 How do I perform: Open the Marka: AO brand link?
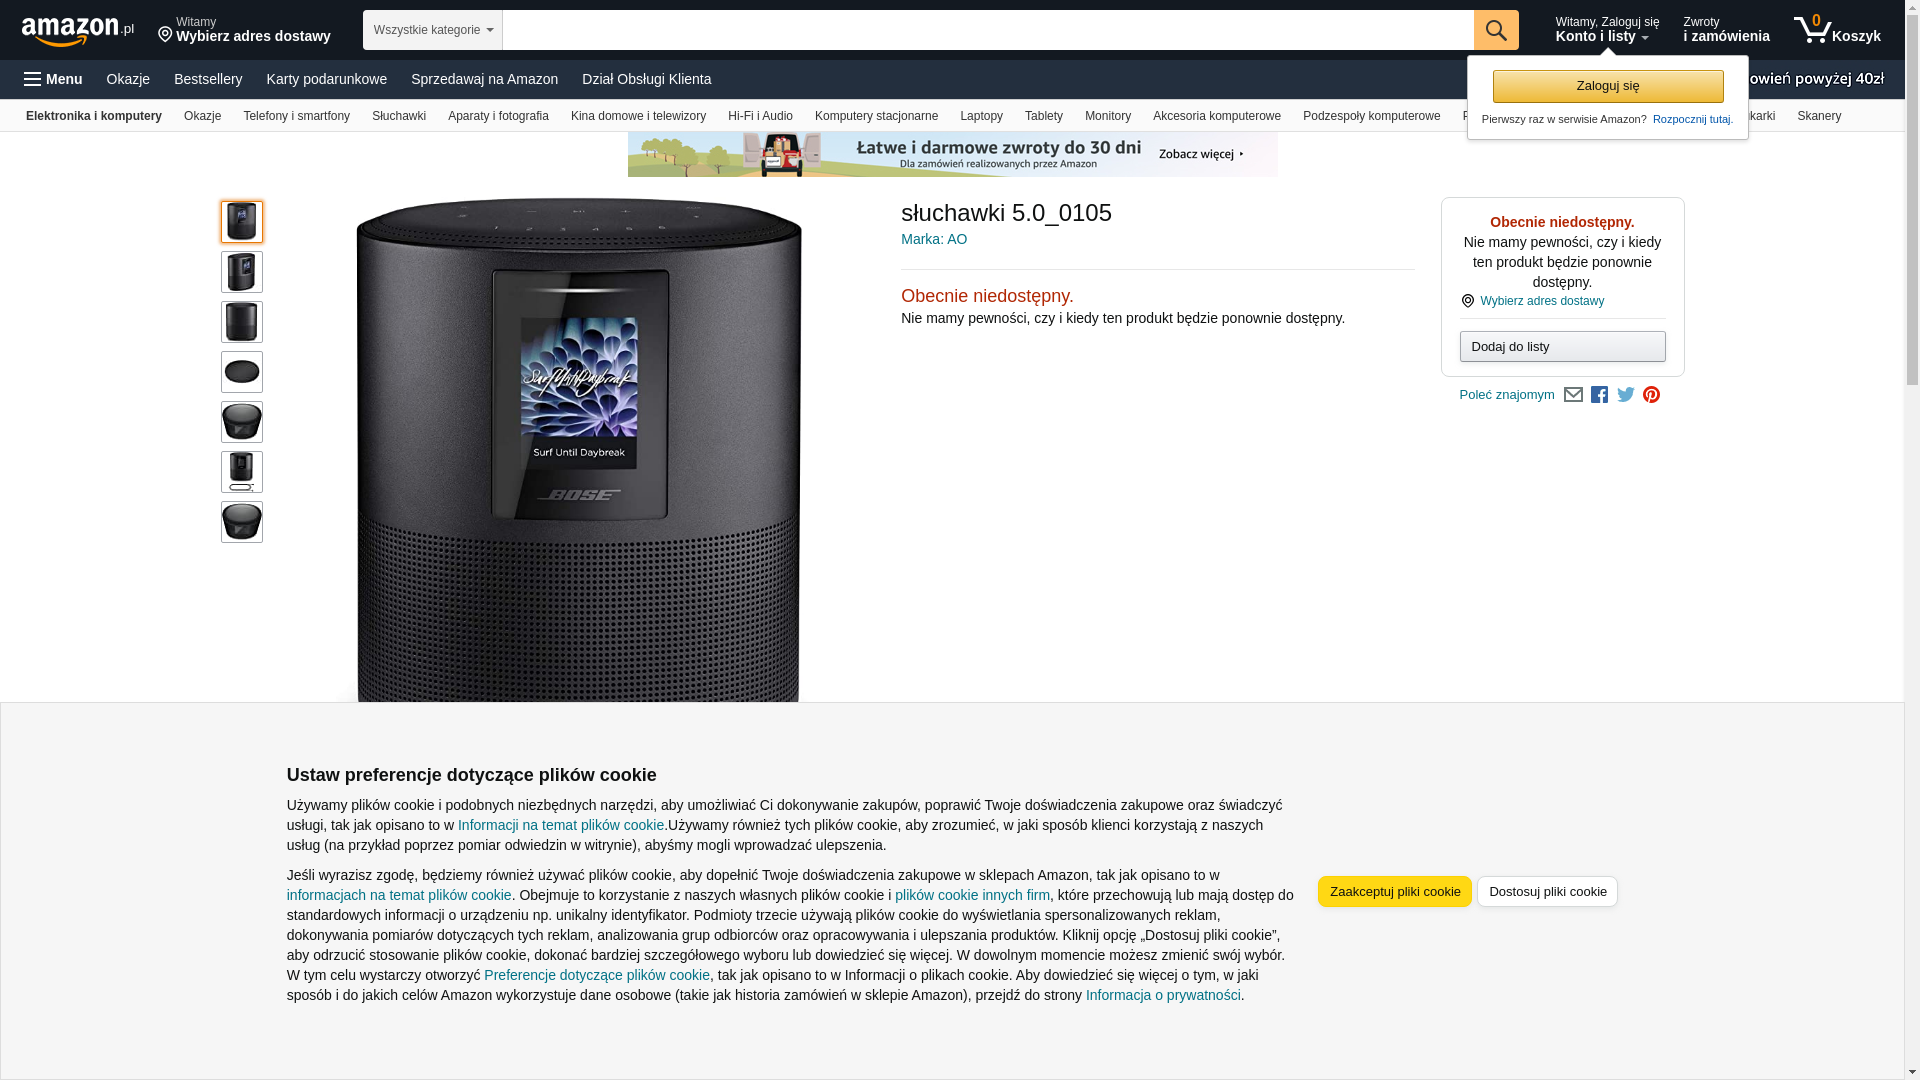coord(934,239)
